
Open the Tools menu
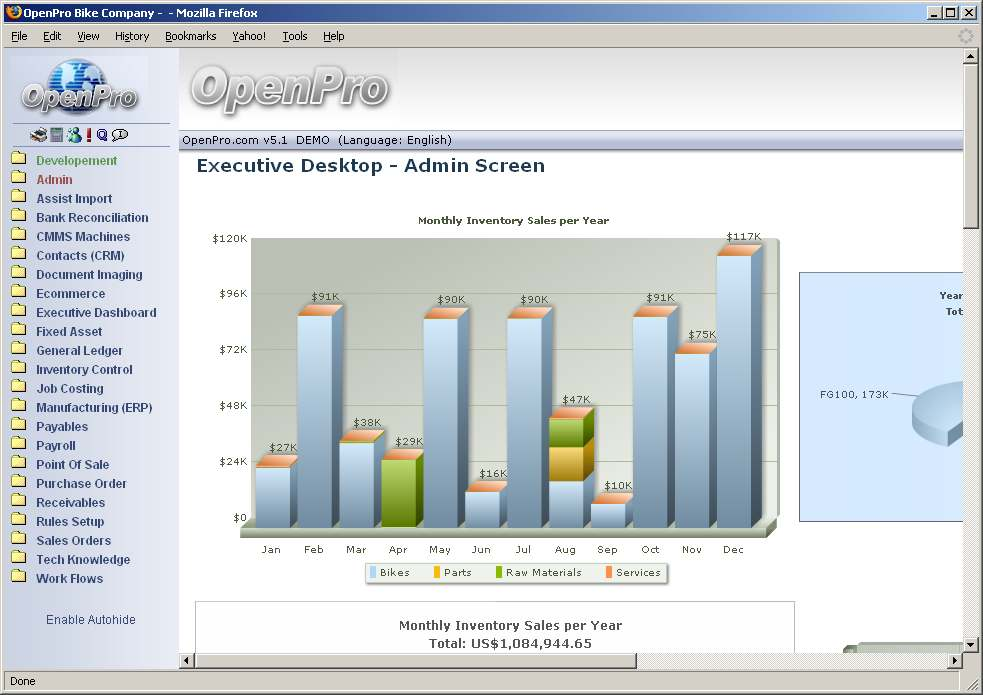(294, 36)
